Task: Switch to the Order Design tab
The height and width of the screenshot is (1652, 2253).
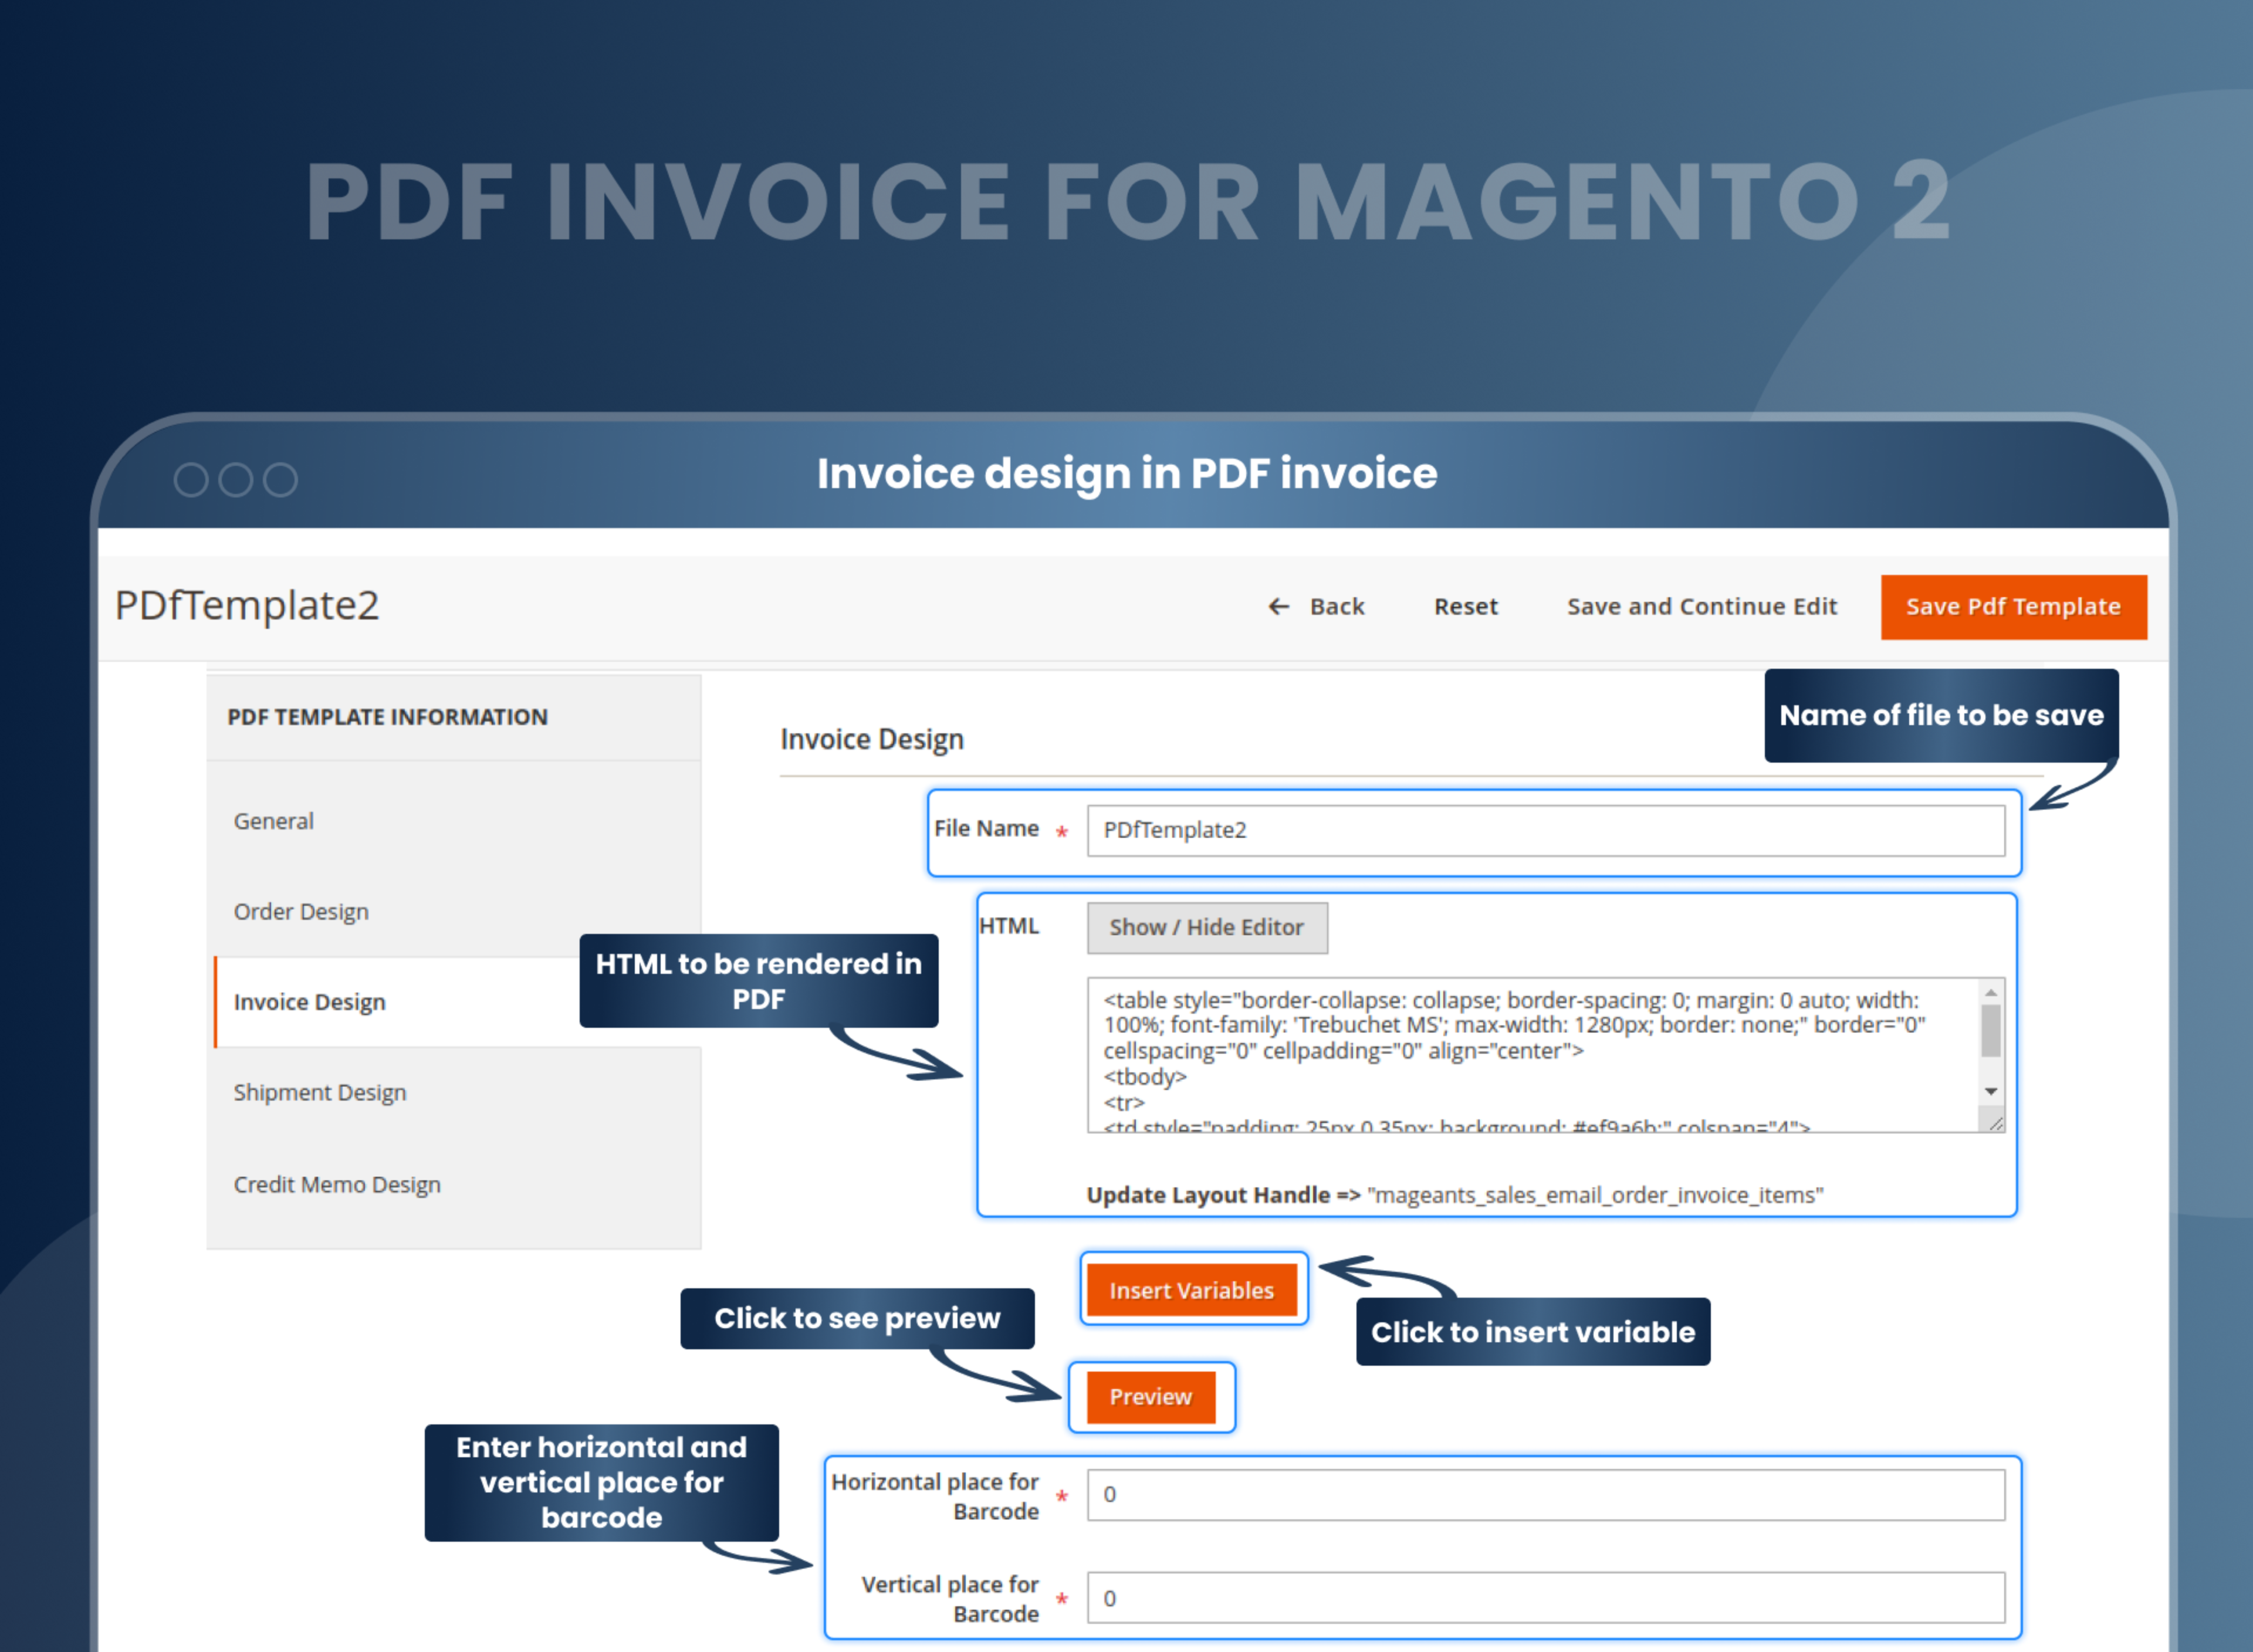Action: point(301,912)
